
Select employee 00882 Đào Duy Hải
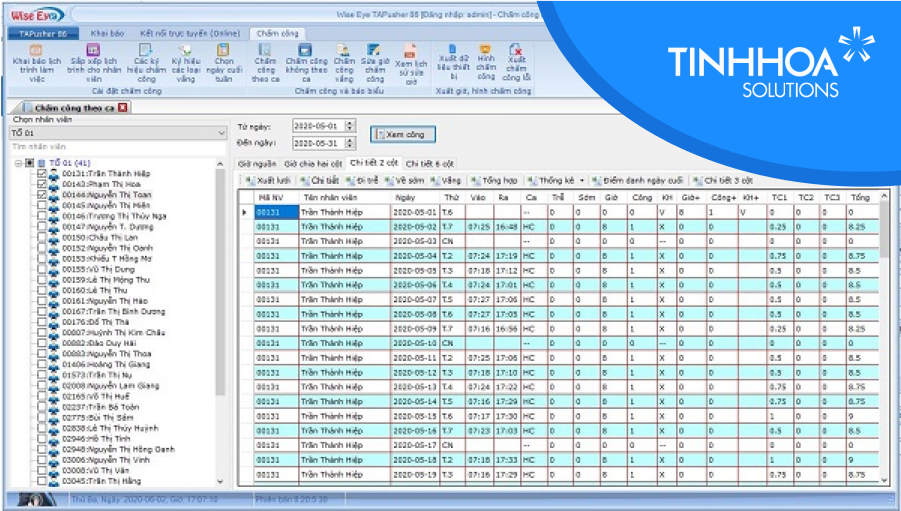point(99,343)
